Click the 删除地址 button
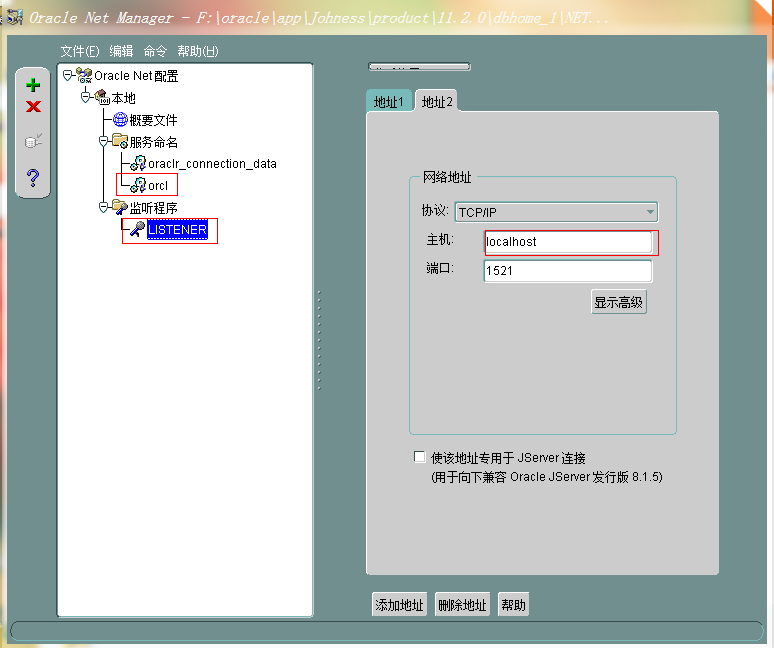Viewport: 774px width, 648px height. (462, 605)
